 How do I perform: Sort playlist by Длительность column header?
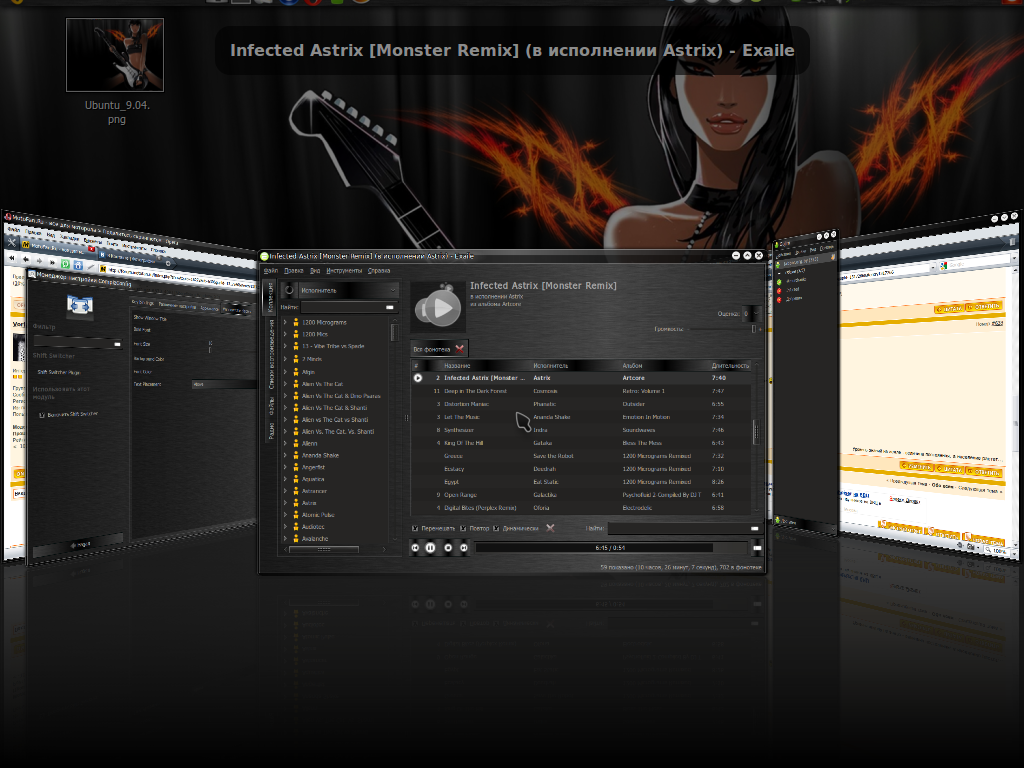tap(730, 366)
